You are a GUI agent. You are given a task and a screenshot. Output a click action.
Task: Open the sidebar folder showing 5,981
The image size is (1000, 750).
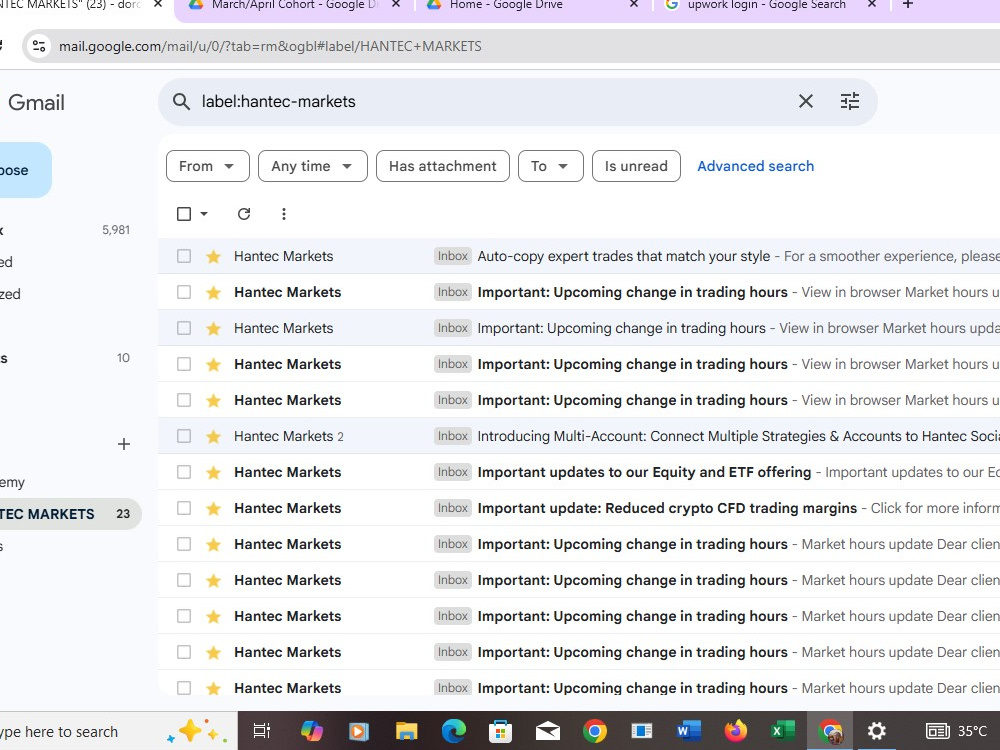[x=67, y=230]
